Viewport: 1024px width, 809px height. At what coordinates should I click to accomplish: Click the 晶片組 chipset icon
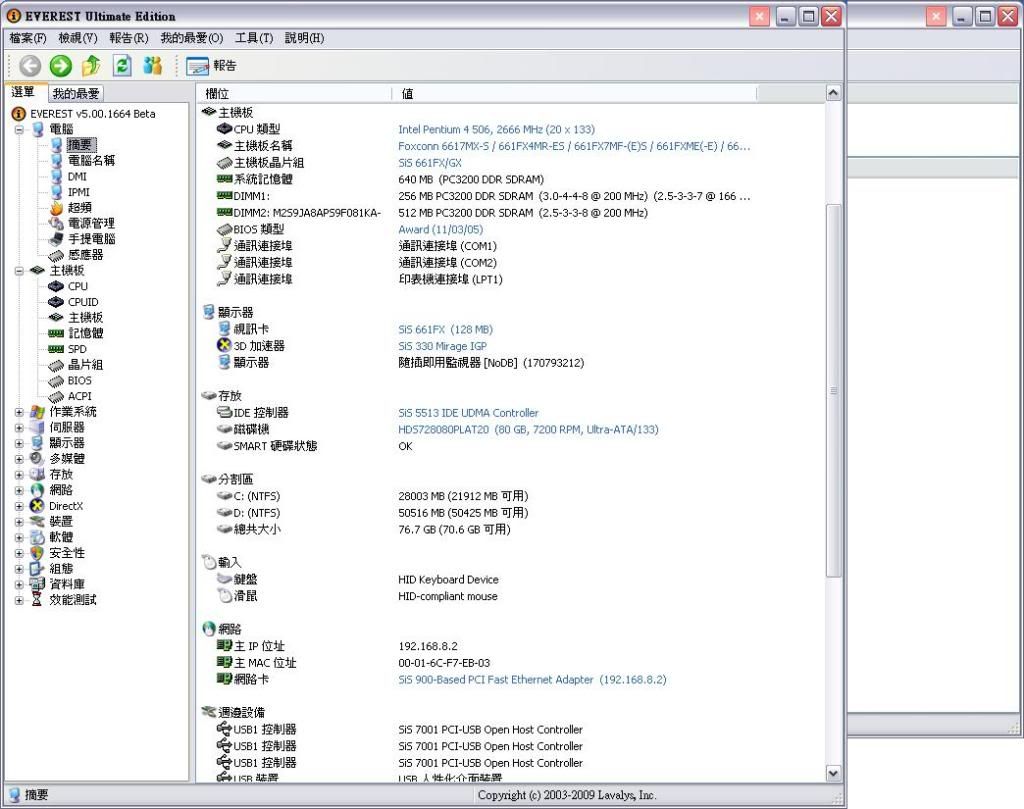56,365
